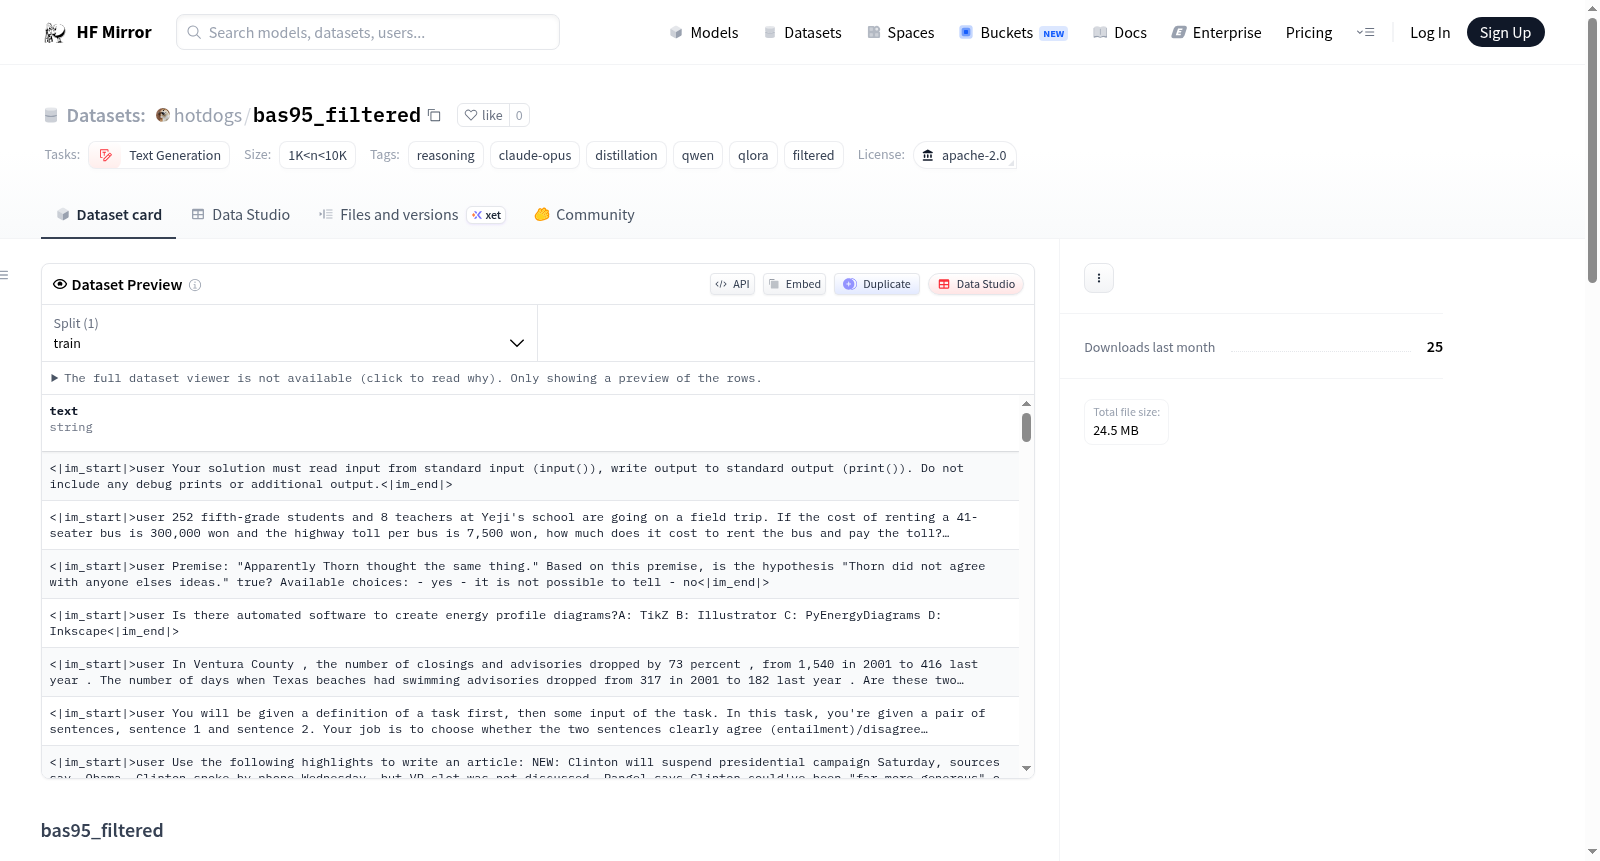The height and width of the screenshot is (861, 1600).
Task: Click the search models, datasets, users field
Action: coord(368,32)
